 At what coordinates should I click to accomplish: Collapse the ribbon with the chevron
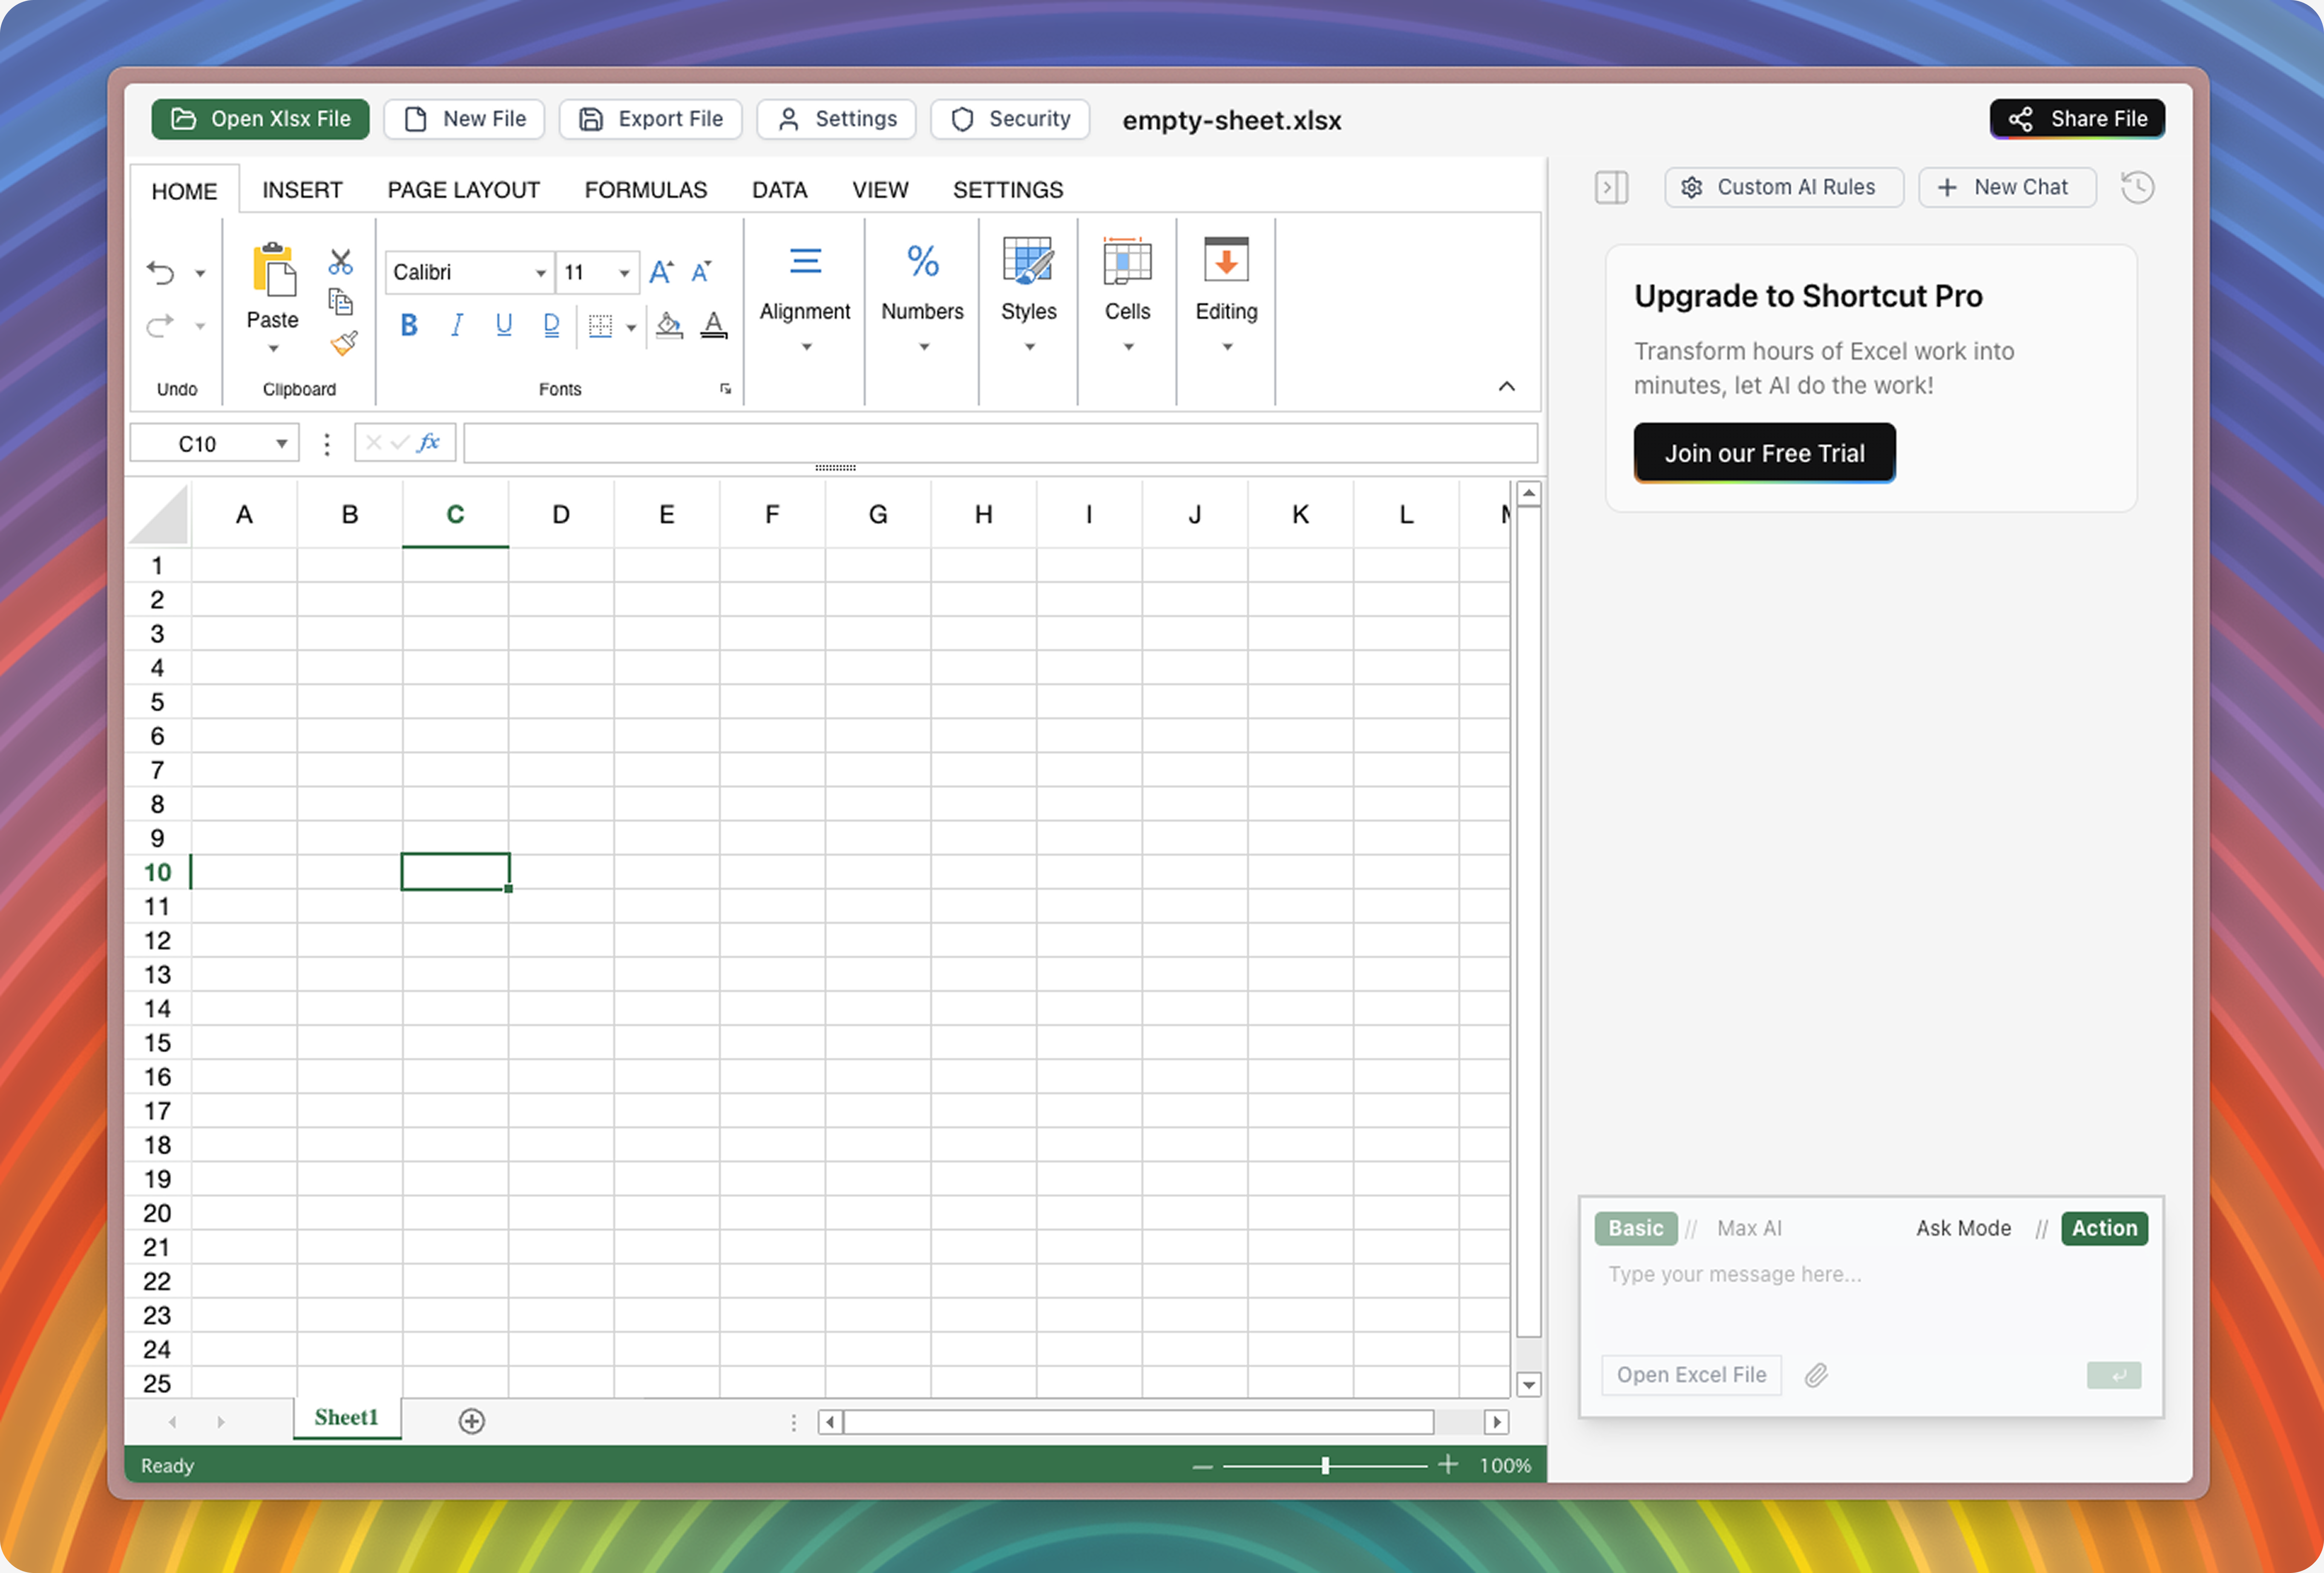pyautogui.click(x=1506, y=387)
